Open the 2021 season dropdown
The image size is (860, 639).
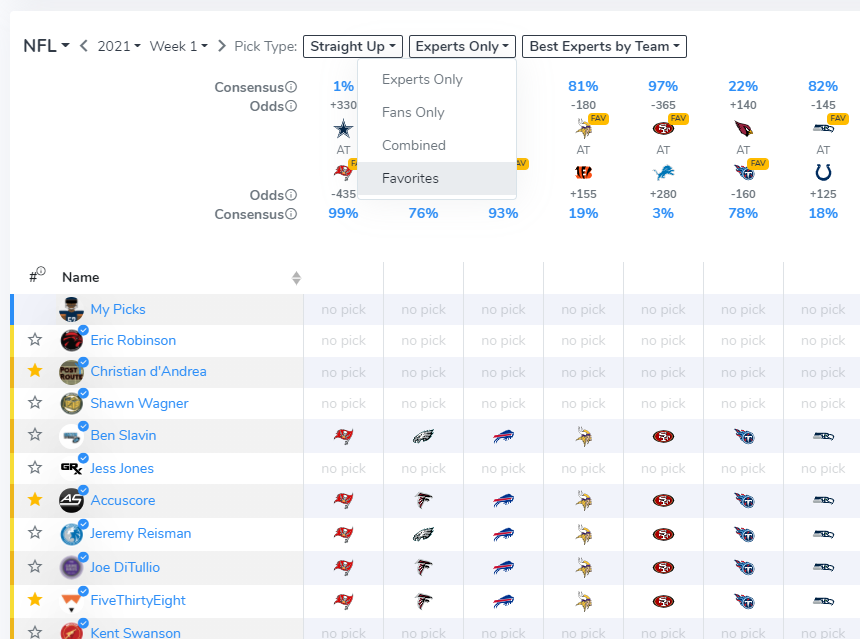click(x=119, y=46)
